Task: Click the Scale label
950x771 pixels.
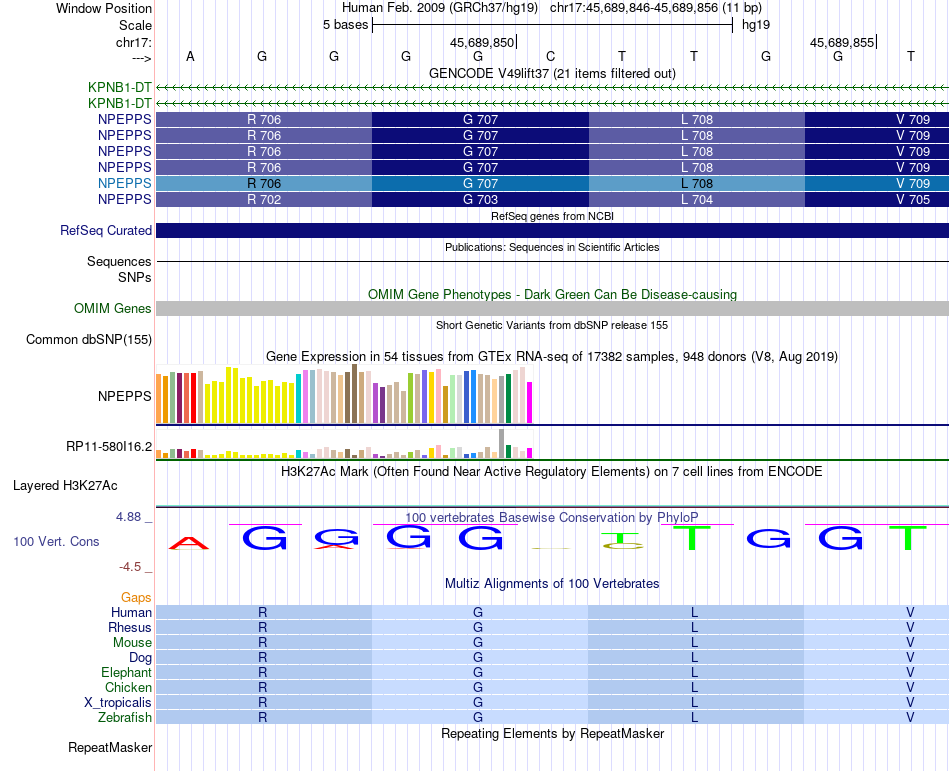Action: 135,25
